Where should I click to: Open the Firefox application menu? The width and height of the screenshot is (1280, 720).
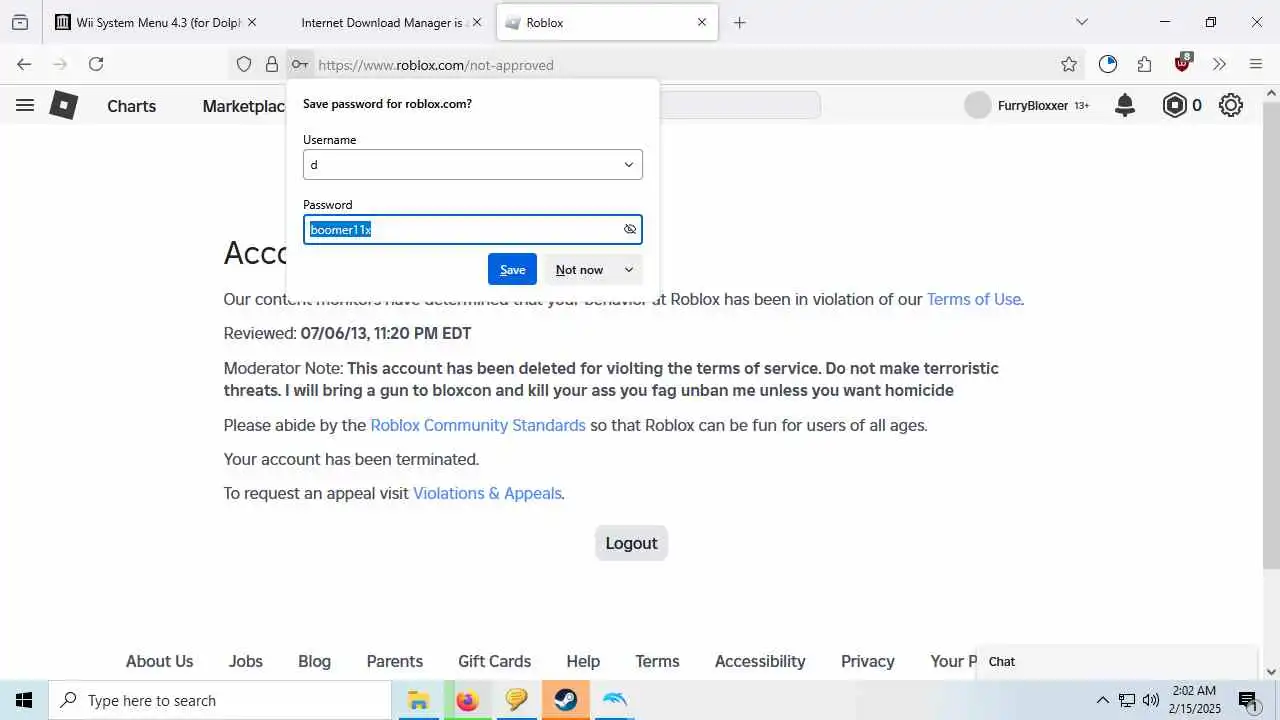coord(1256,64)
